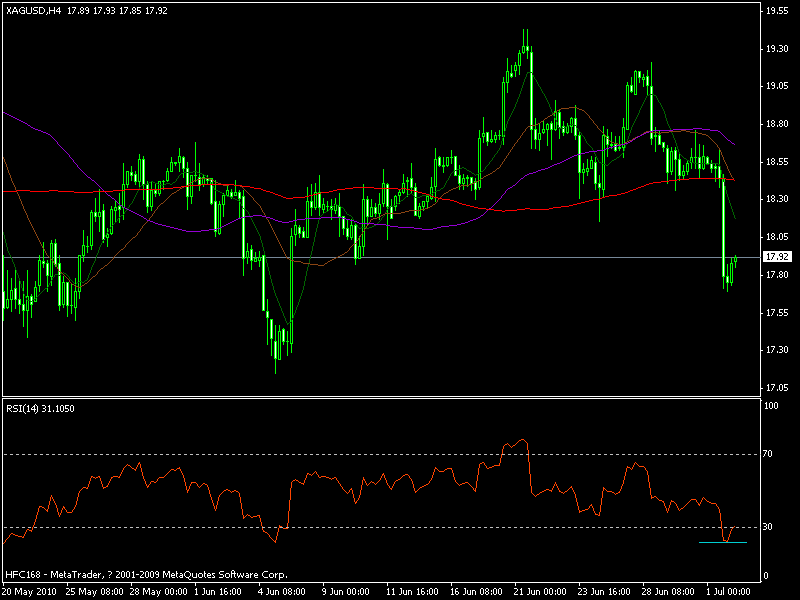Viewport: 800px width, 600px height.
Task: Click the dashed RSI 70 level line
Action: pos(380,454)
